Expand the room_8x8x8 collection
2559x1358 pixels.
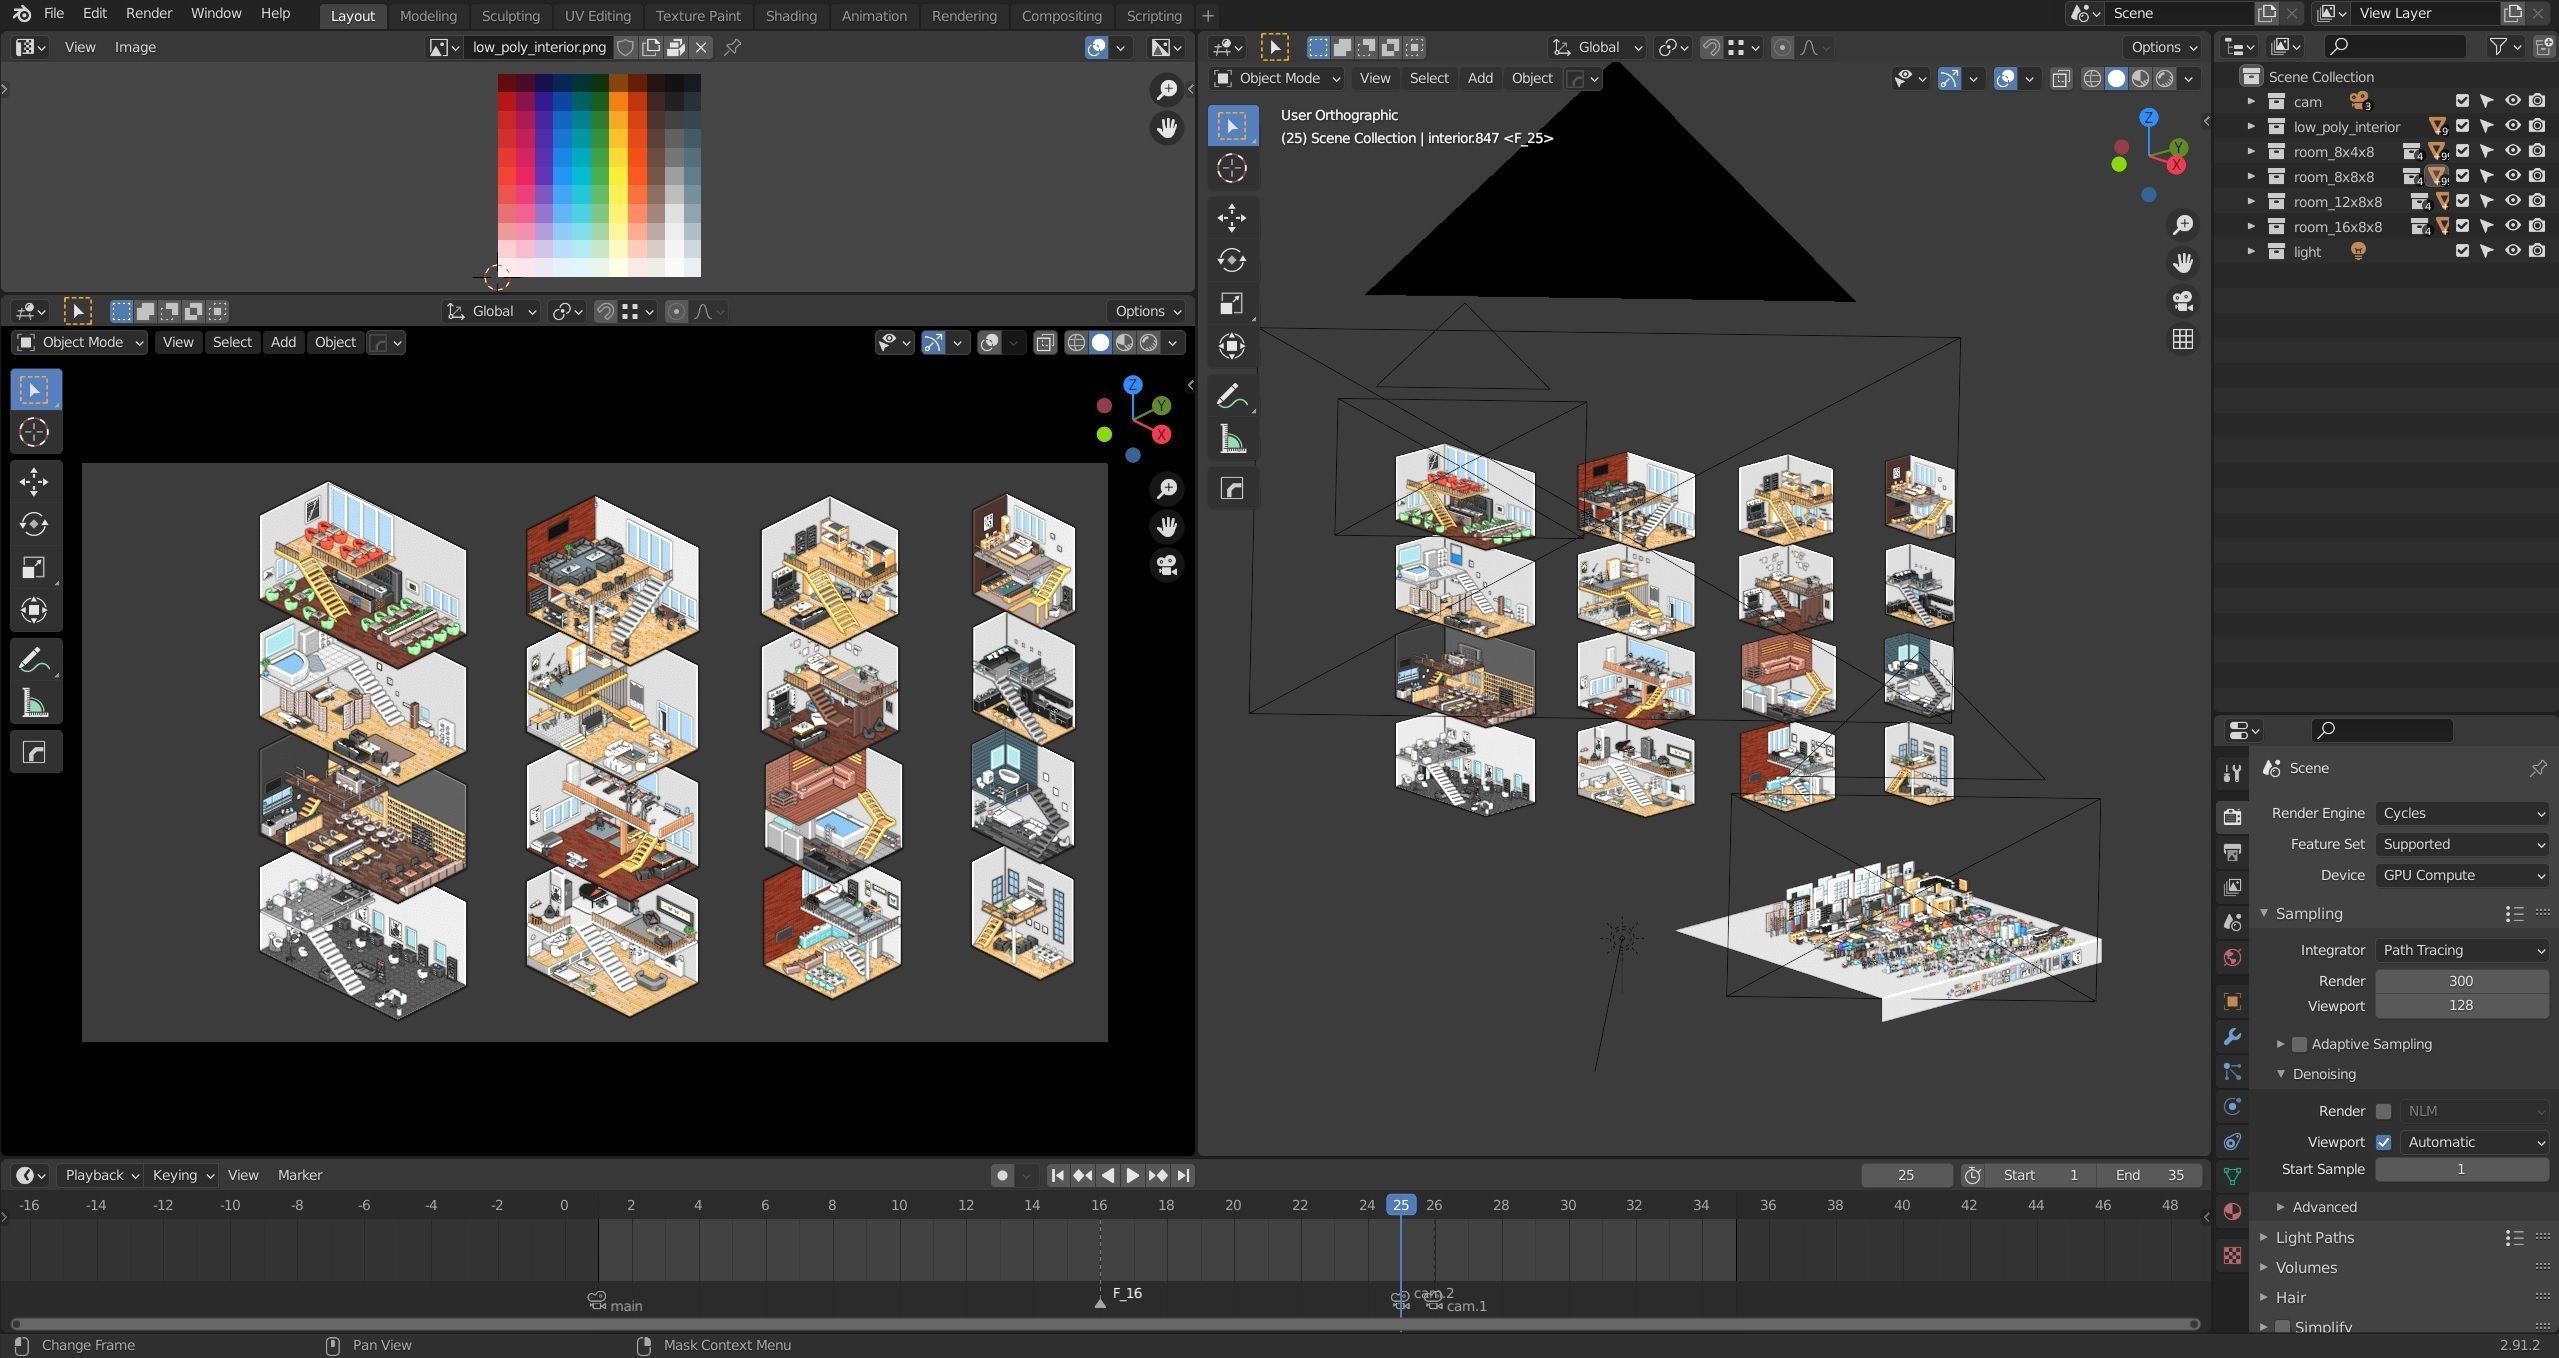pos(2251,176)
